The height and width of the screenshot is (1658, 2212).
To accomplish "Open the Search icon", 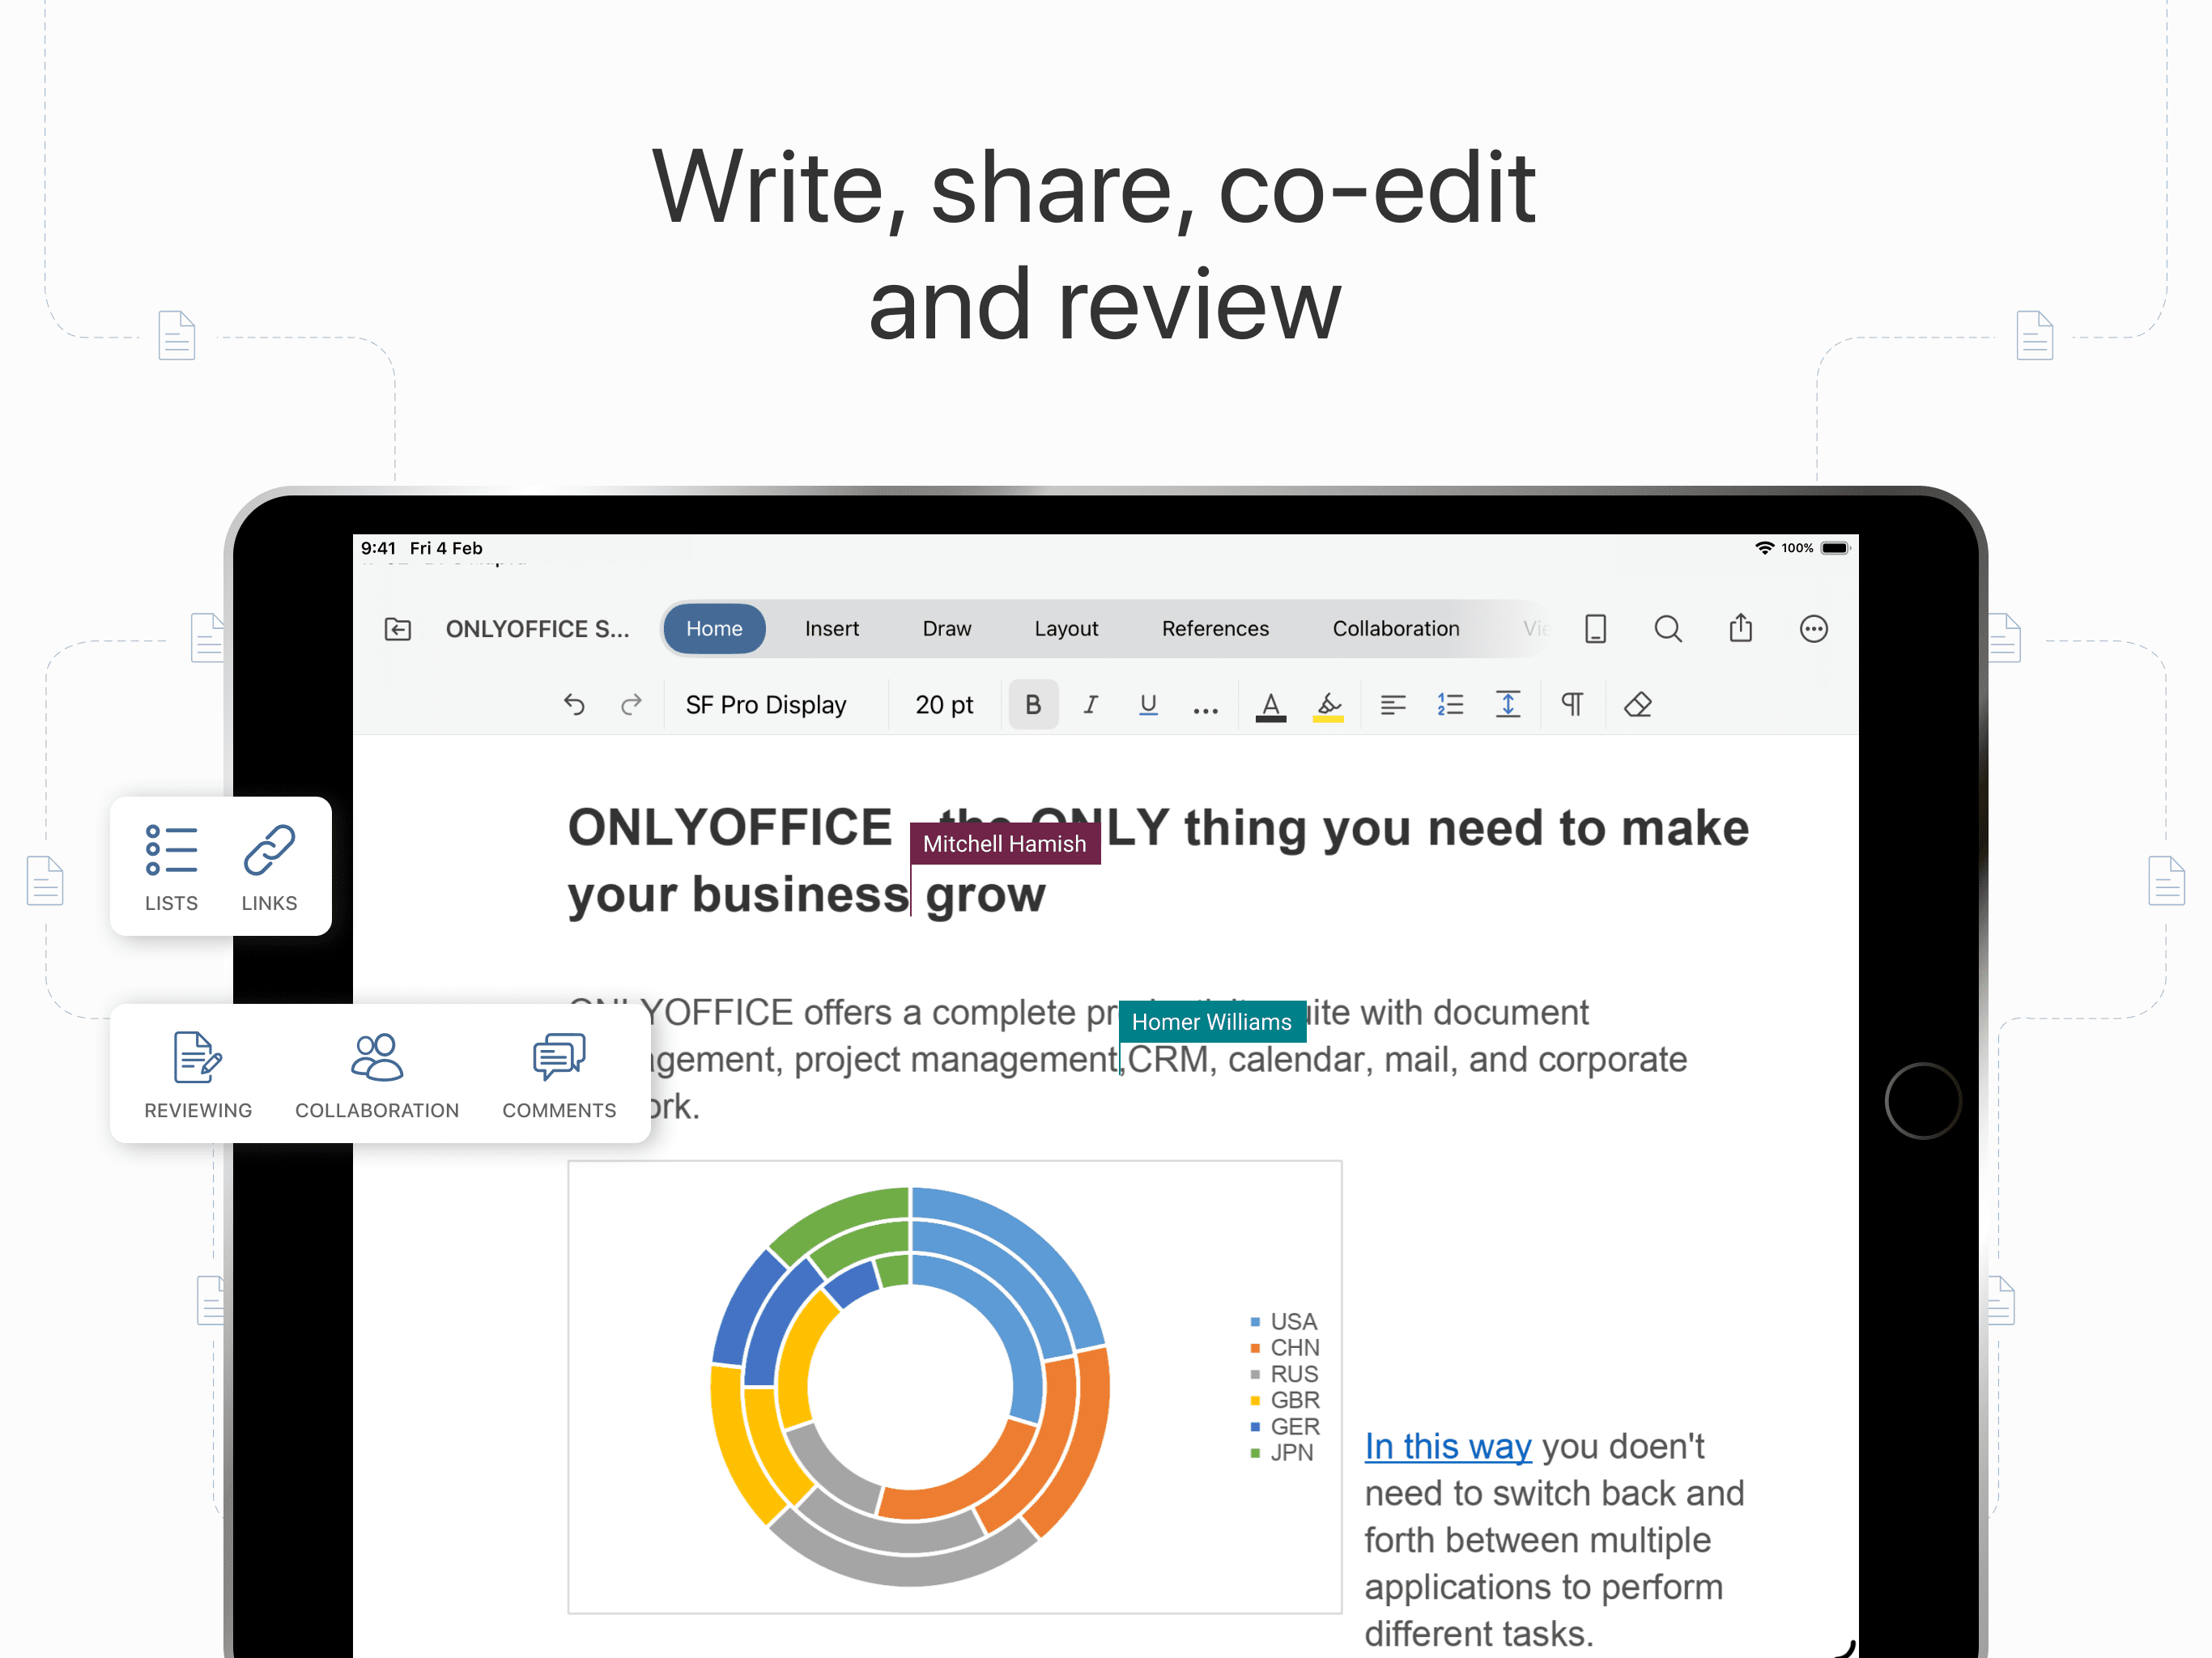I will point(1668,628).
